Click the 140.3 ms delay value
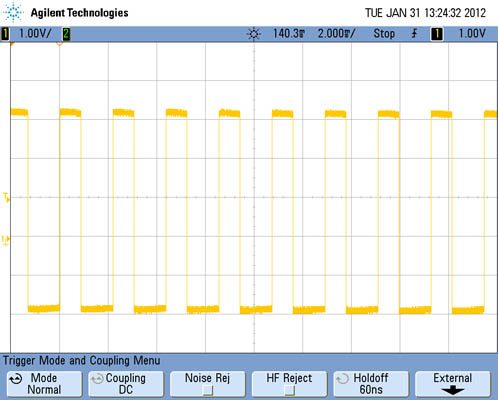The image size is (498, 400). click(289, 33)
